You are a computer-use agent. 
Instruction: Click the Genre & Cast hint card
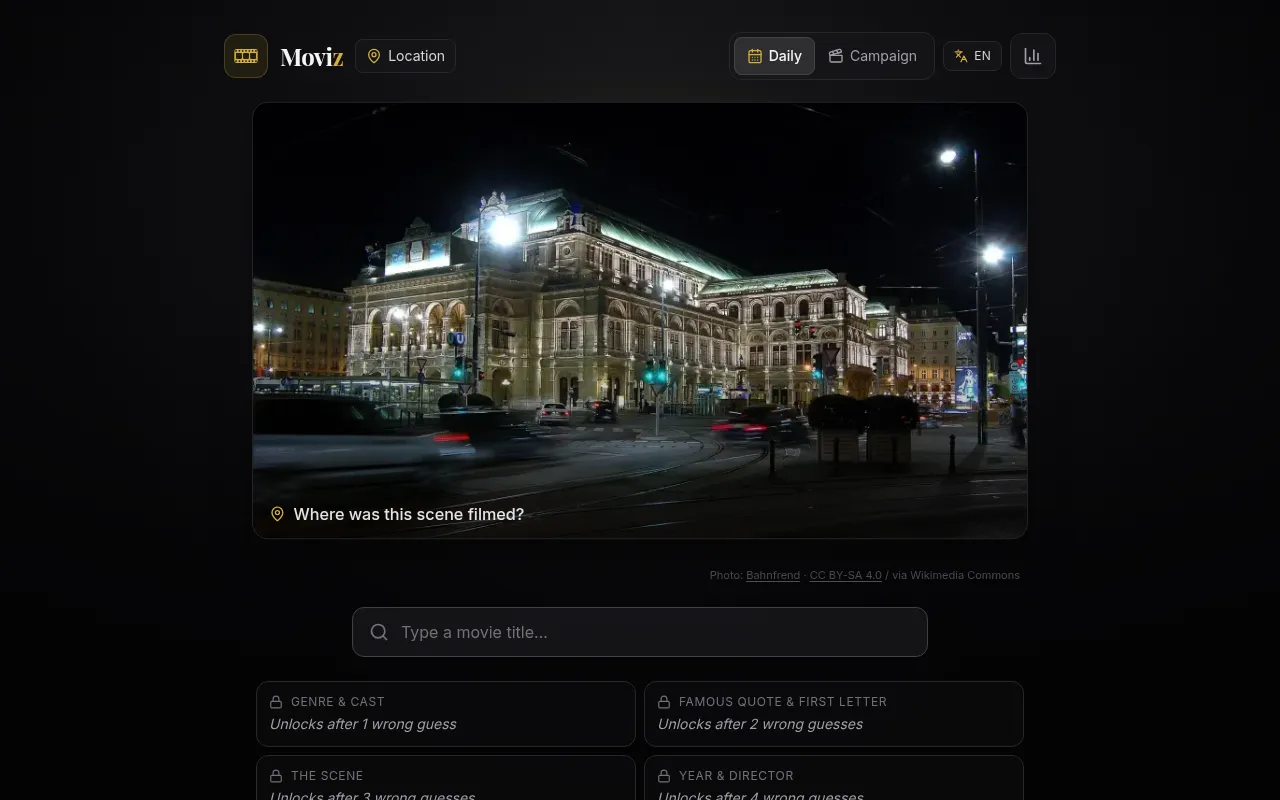446,714
